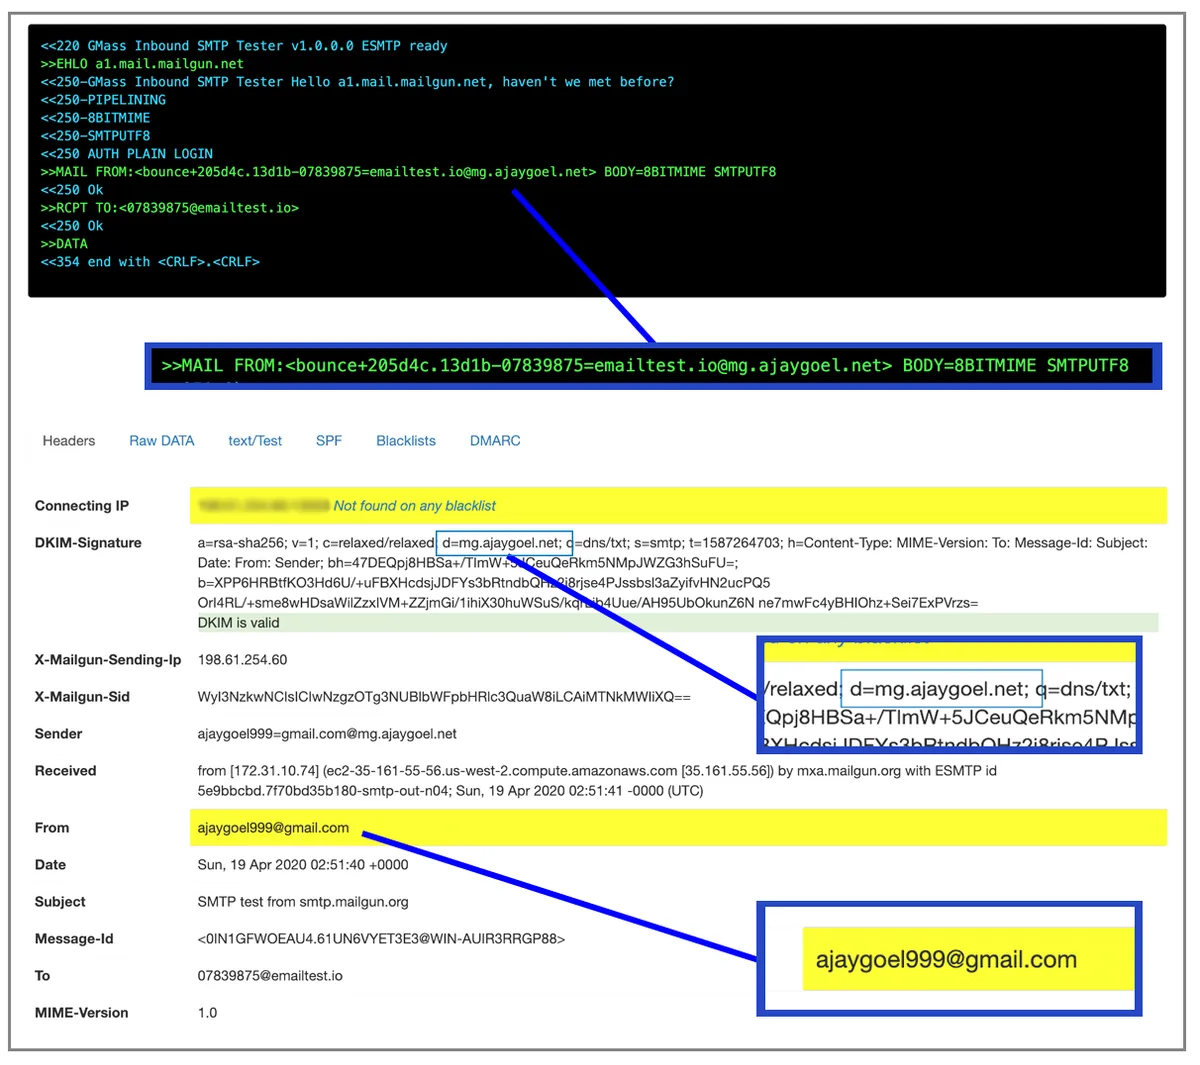
Task: Click the 'Not found on any blacklist' text
Action: coord(415,506)
